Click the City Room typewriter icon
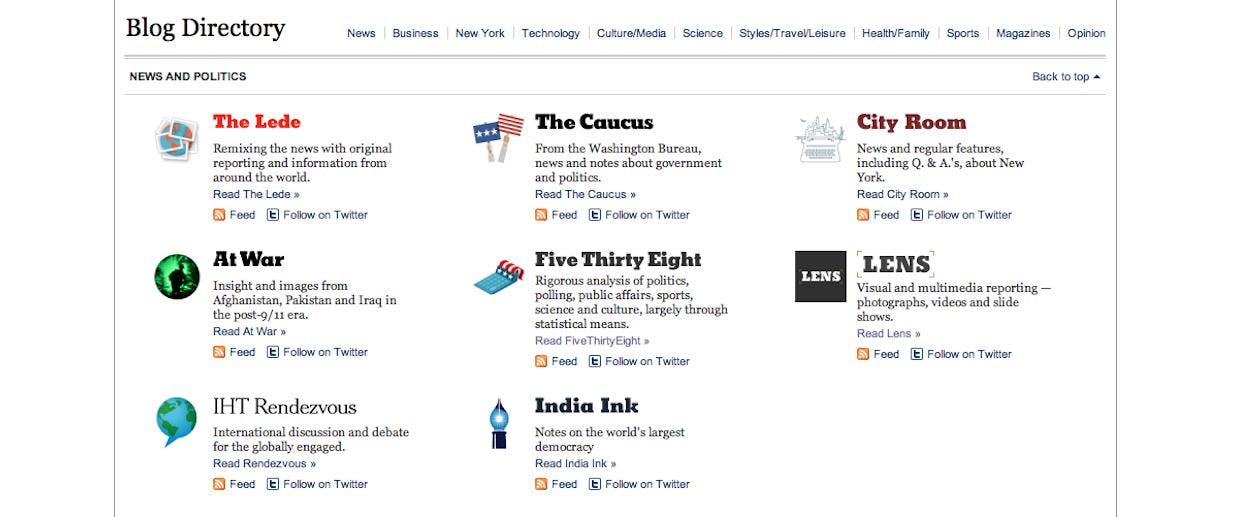 coord(820,139)
